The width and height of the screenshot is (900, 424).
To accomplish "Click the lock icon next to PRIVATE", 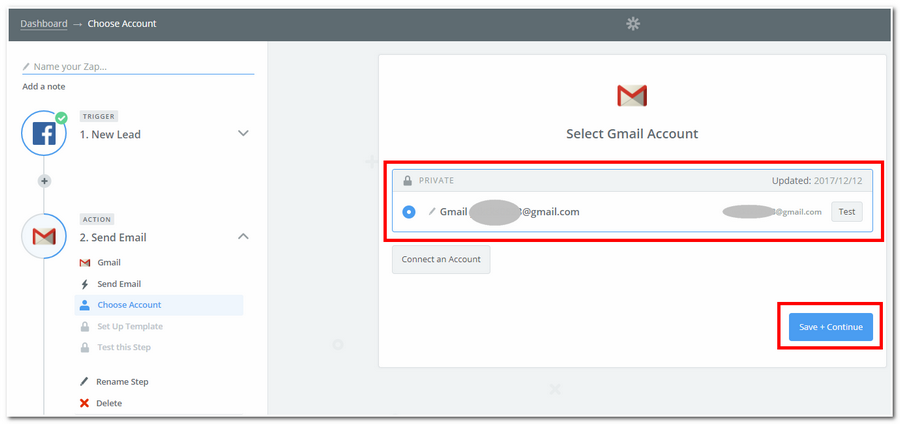I will [408, 181].
